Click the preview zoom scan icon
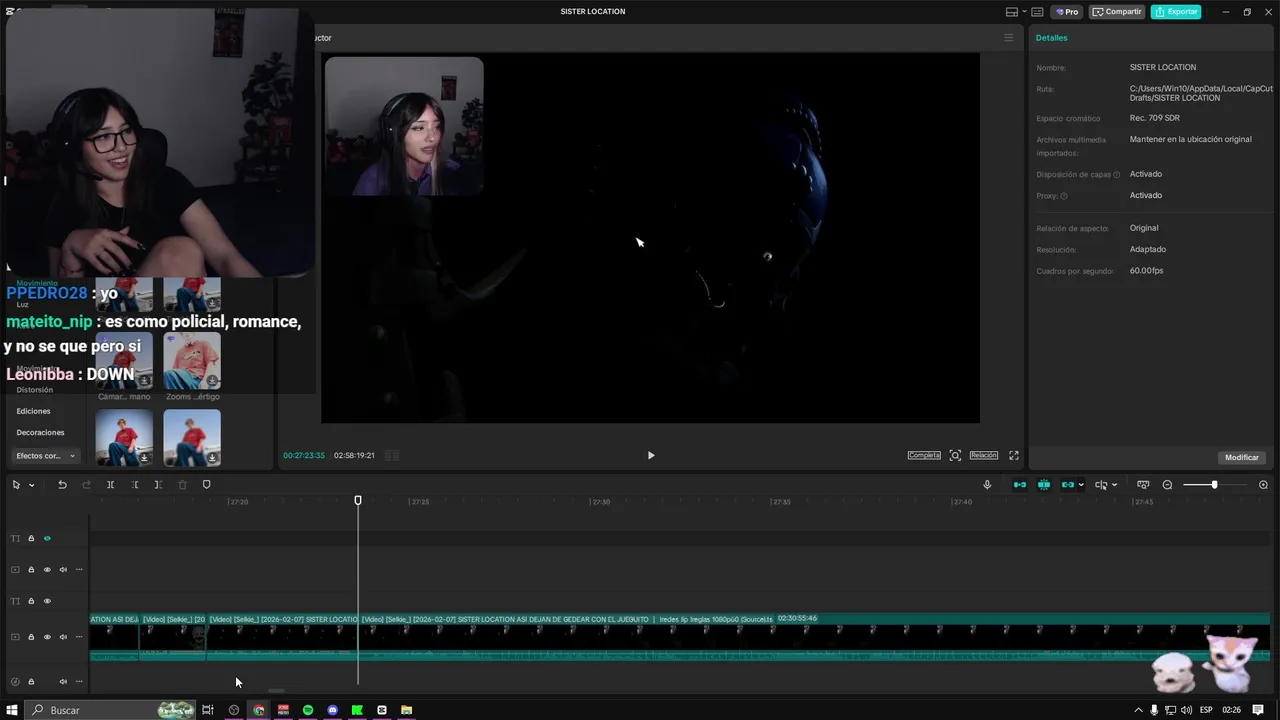The height and width of the screenshot is (720, 1280). 955,455
